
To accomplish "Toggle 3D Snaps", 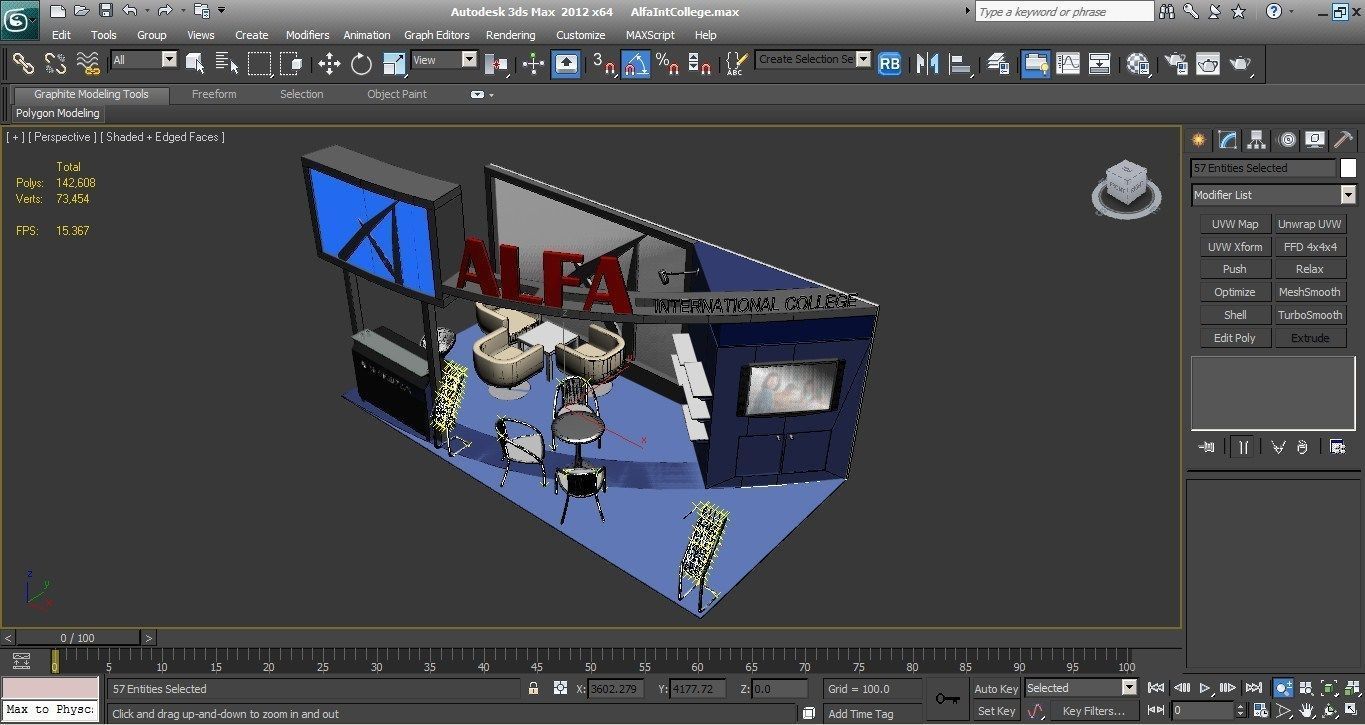I will pyautogui.click(x=603, y=64).
